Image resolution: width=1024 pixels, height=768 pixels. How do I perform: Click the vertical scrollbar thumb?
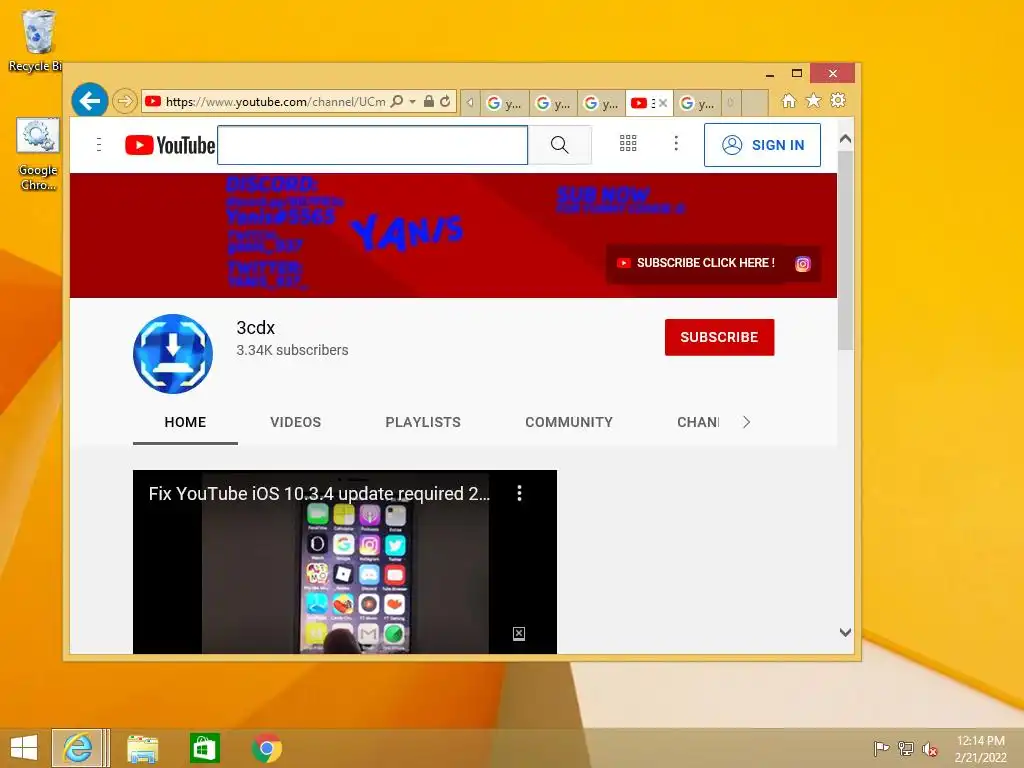pos(845,251)
